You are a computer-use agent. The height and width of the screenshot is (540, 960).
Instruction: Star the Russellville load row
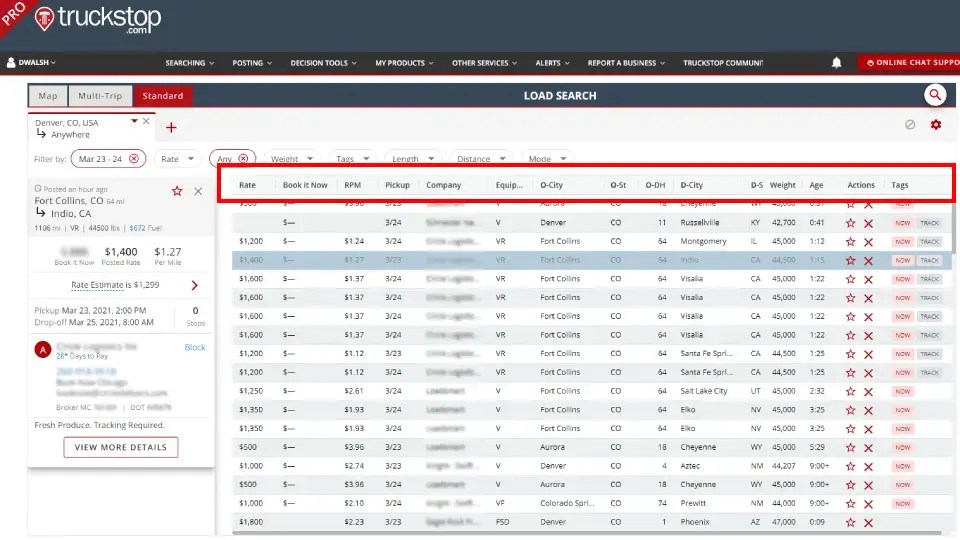(x=850, y=223)
